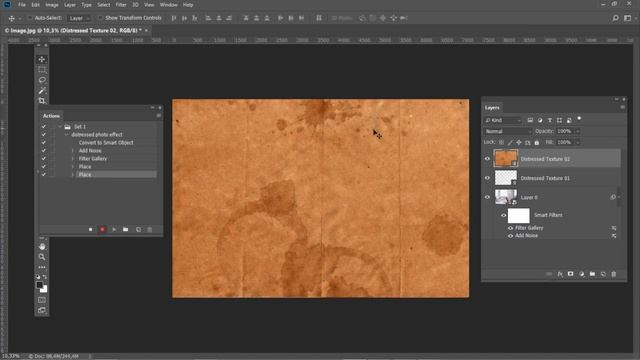
Task: Filter layers by pixel type icon
Action: 530,120
